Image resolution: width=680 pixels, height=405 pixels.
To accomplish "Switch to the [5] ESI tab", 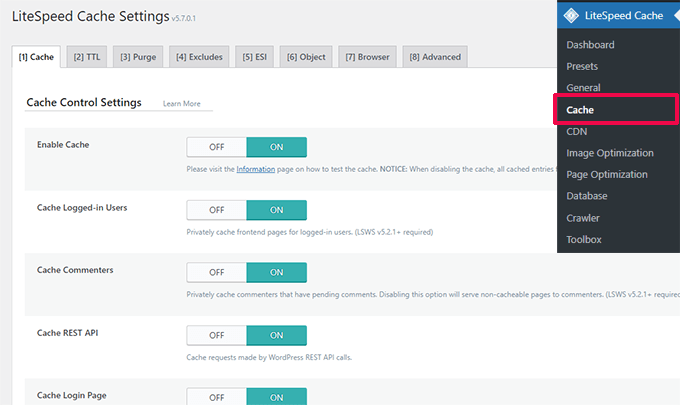I will [255, 57].
